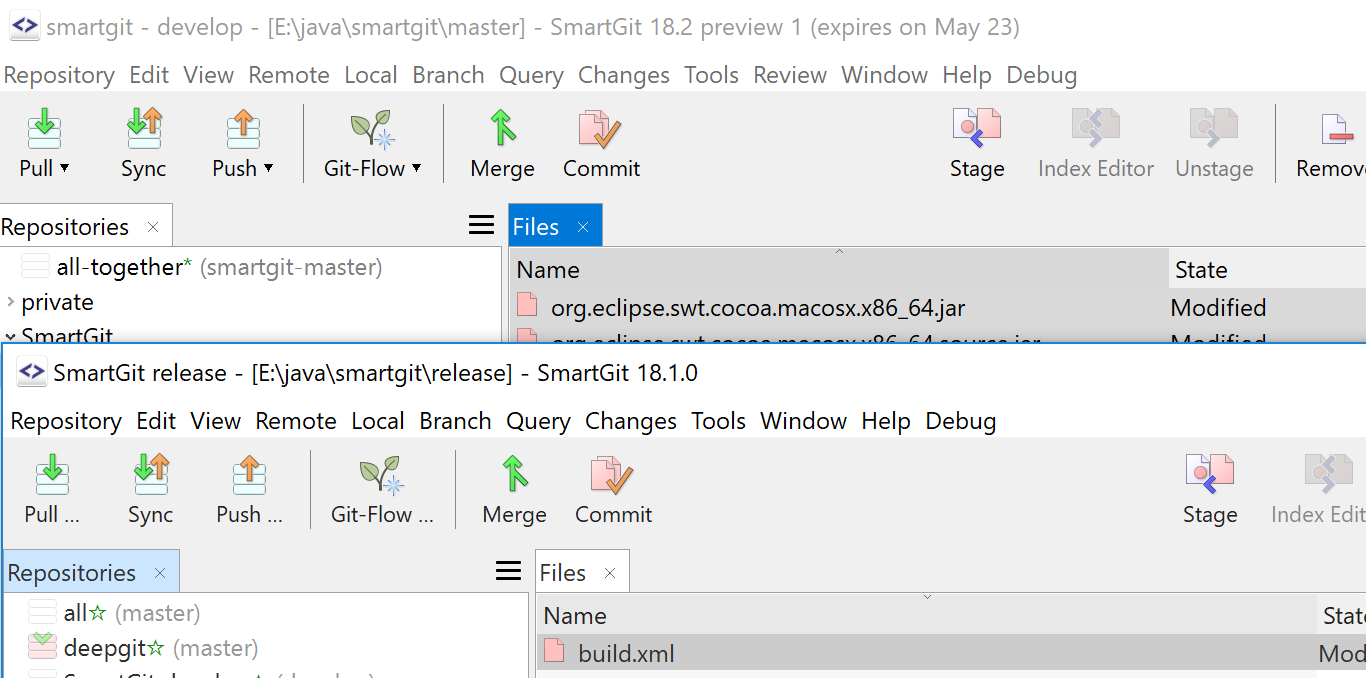Open the Changes menu in the develop window
The image size is (1366, 678).
coord(624,75)
